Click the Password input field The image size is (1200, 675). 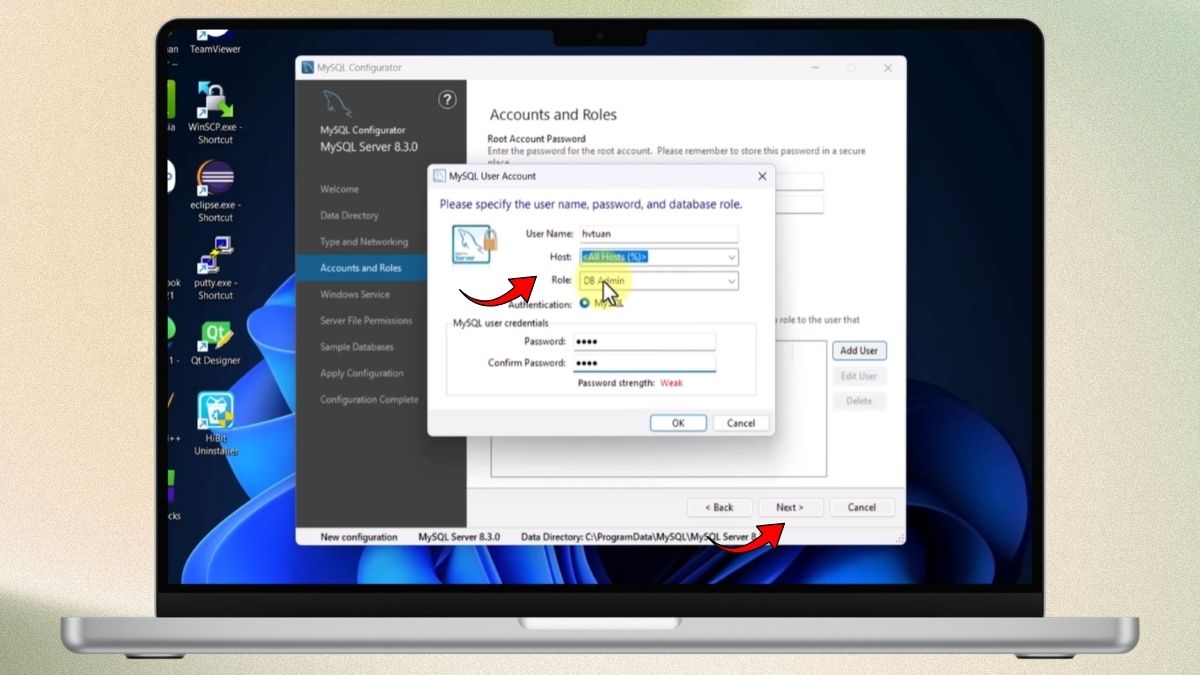(646, 341)
